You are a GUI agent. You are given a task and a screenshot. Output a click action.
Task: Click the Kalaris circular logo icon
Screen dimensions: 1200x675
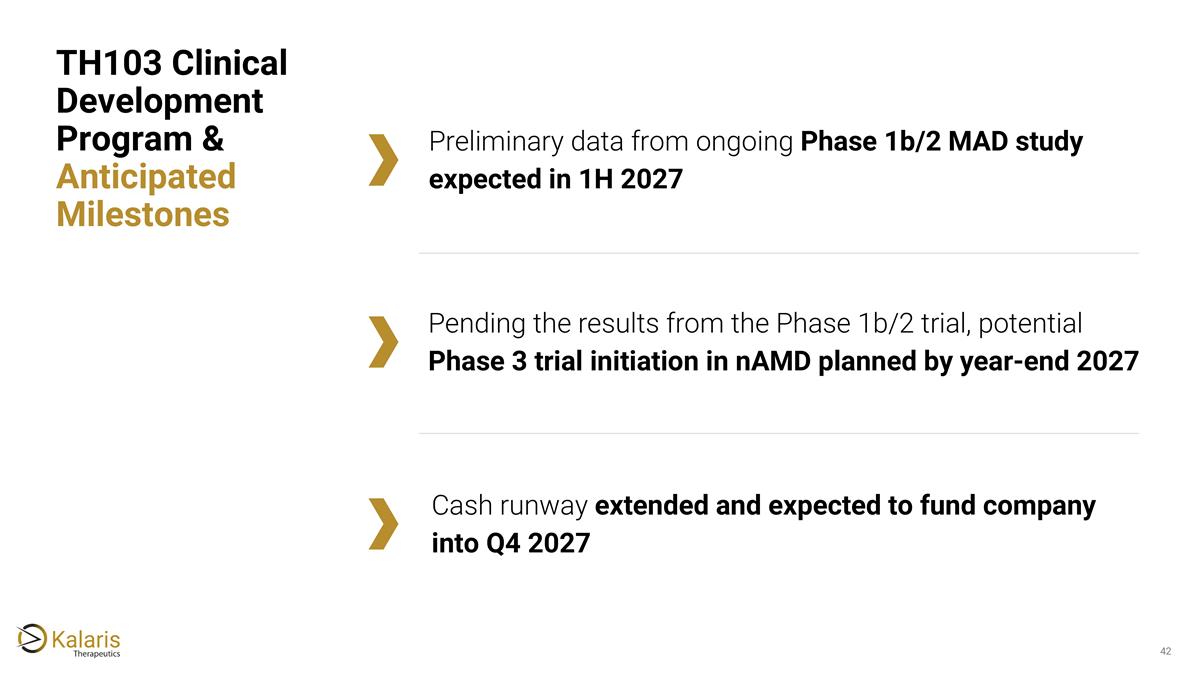tap(32, 638)
